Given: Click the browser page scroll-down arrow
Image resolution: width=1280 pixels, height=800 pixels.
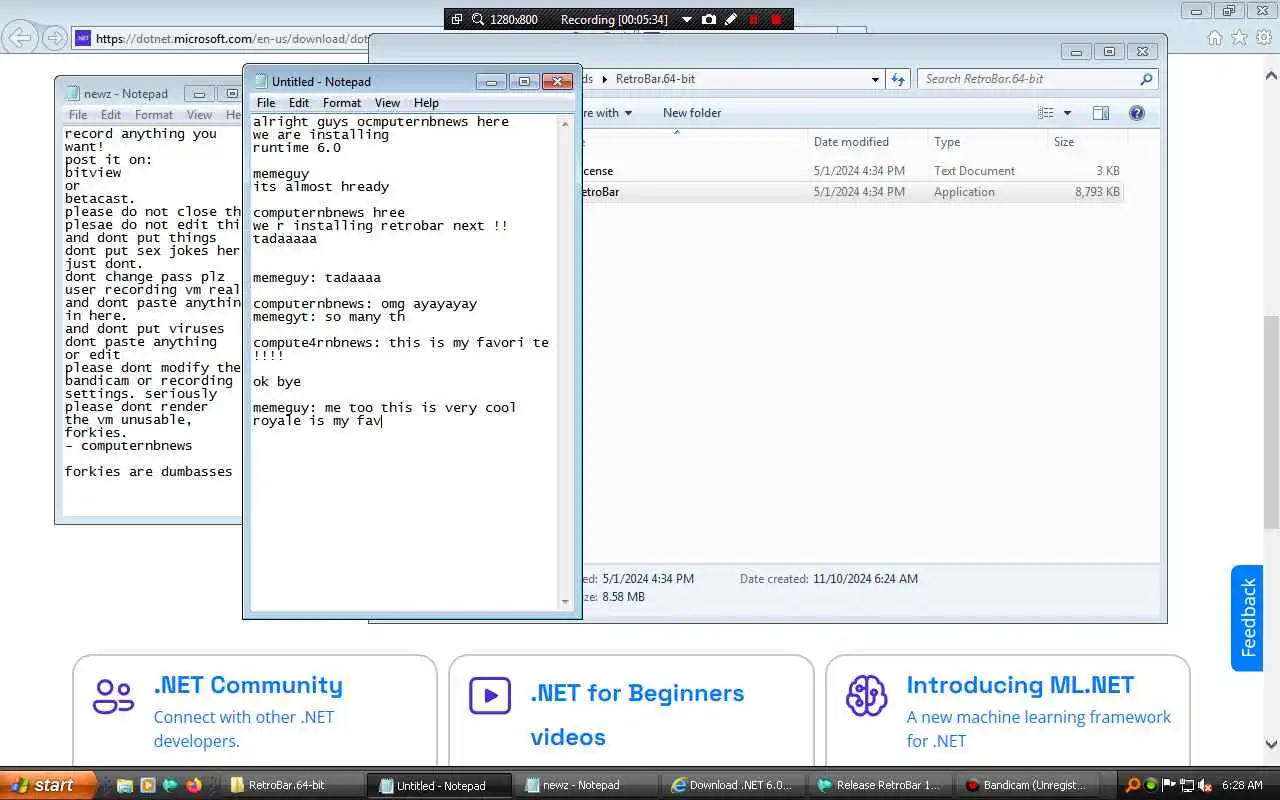Looking at the screenshot, I should [1271, 744].
